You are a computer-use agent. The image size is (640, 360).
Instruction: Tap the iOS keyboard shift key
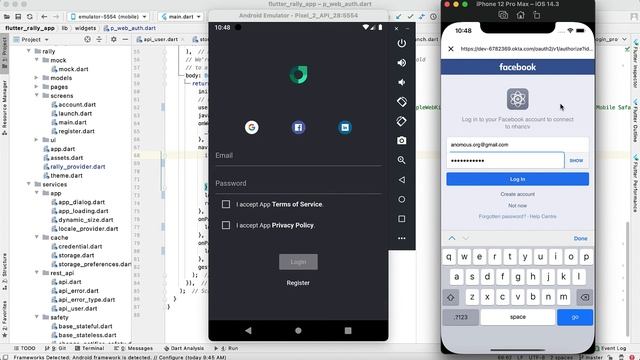click(451, 297)
